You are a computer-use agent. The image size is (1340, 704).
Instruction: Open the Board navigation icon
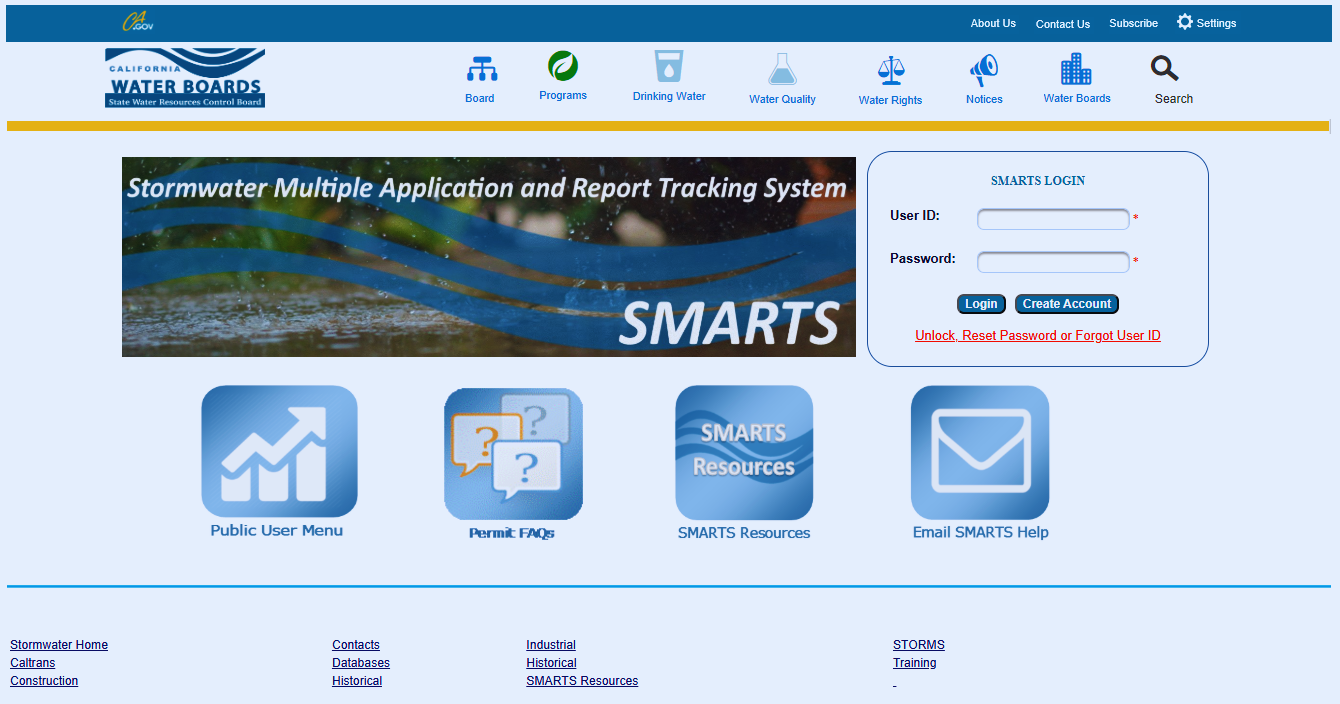click(x=482, y=69)
